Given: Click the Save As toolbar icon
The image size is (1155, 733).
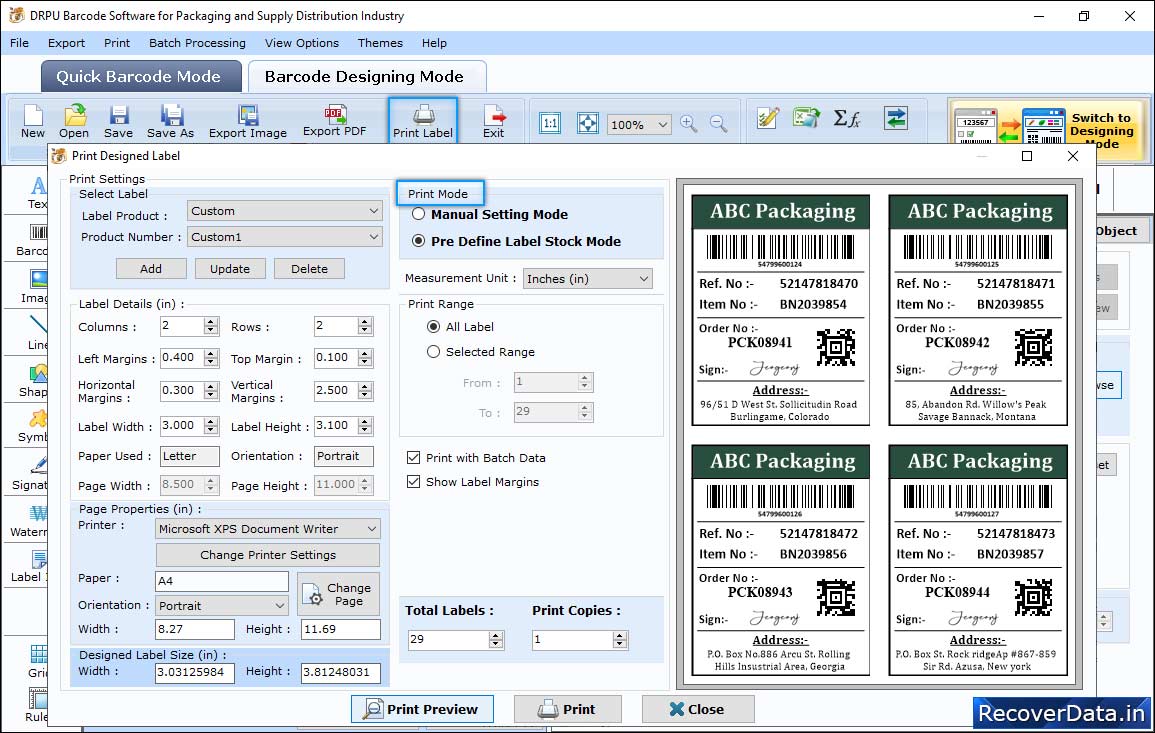Looking at the screenshot, I should [x=170, y=121].
